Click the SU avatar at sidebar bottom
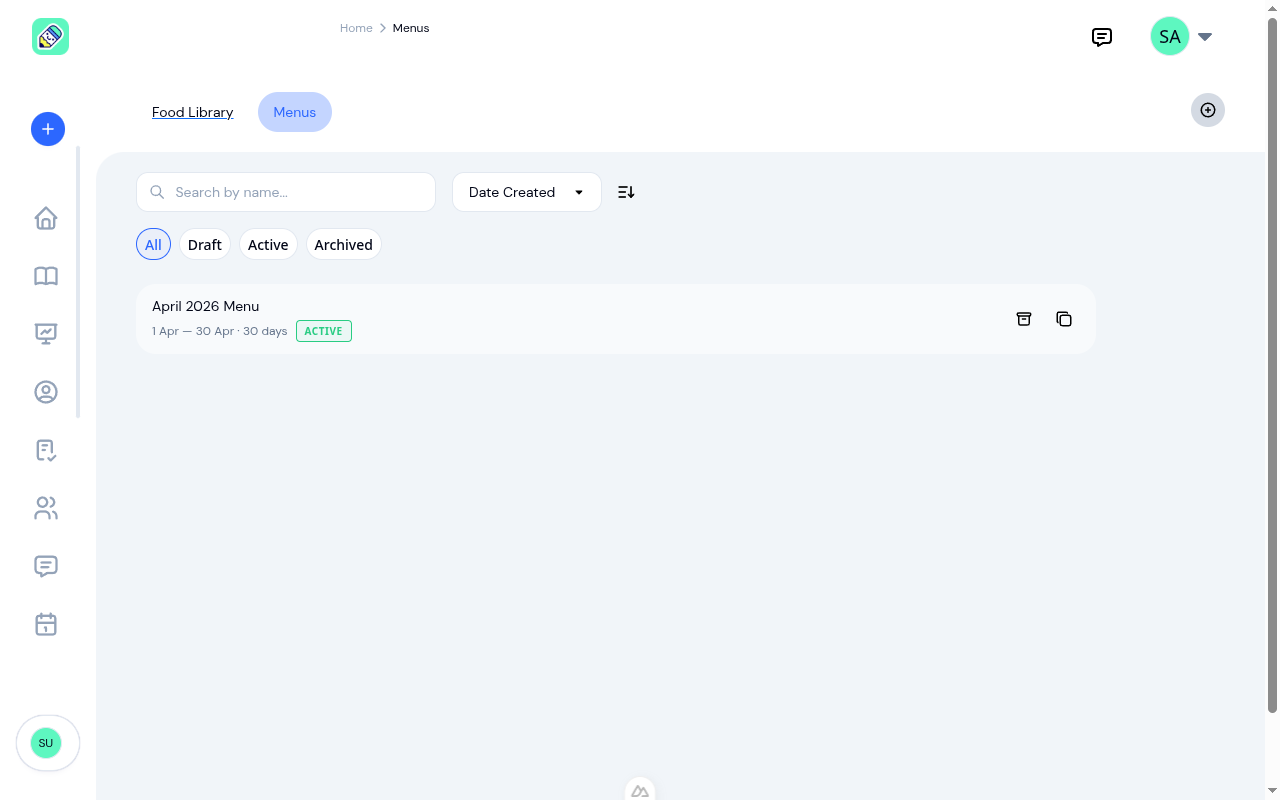 coord(46,743)
